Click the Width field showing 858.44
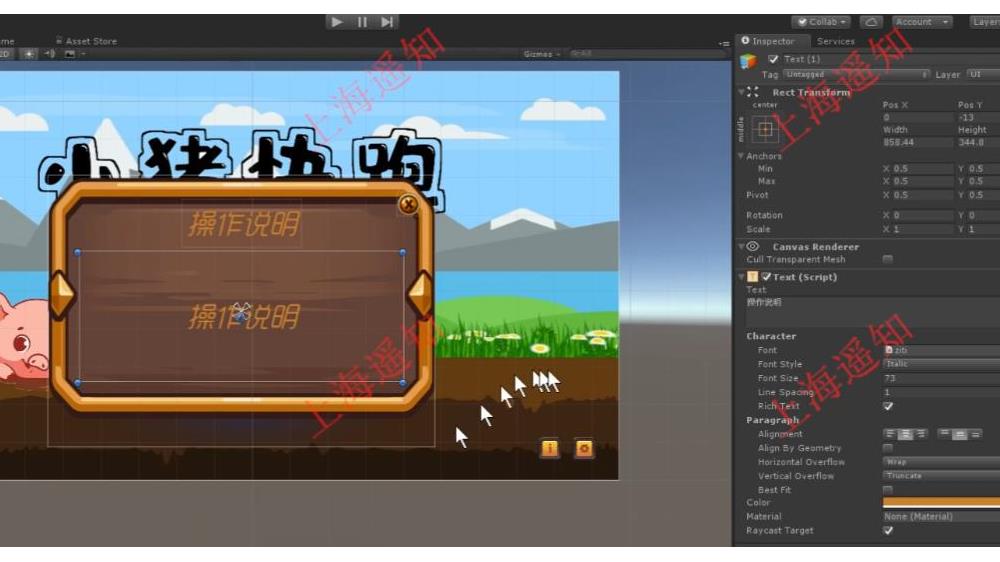 tap(917, 142)
